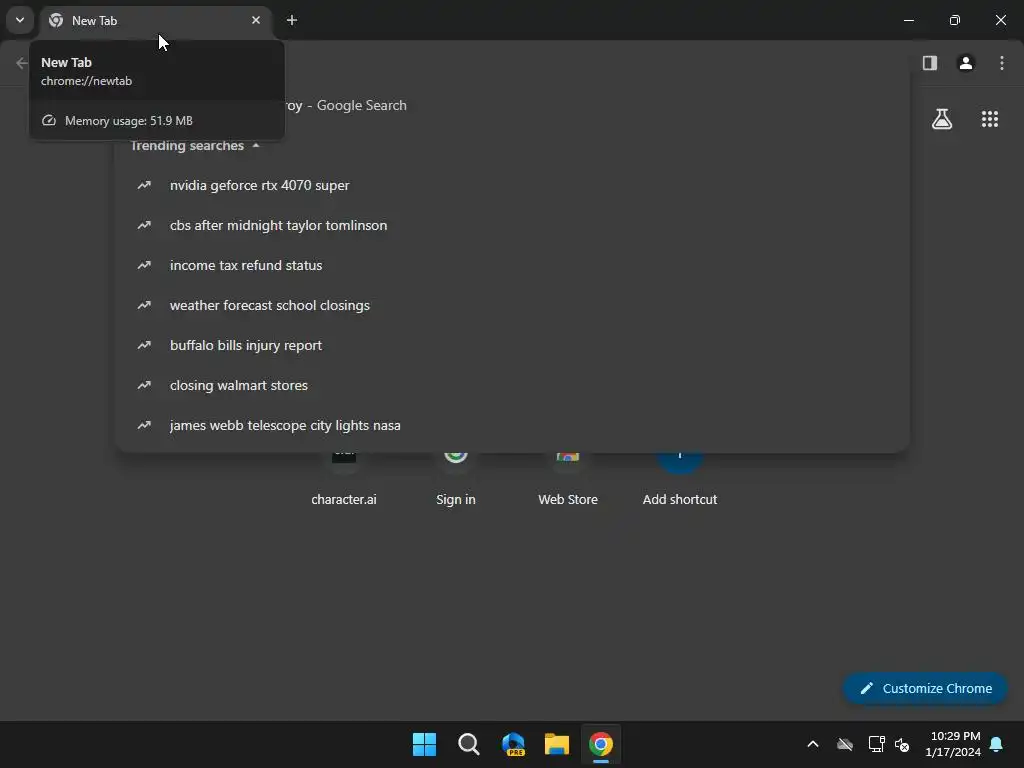Click trending icon beside closing walmart stores
The height and width of the screenshot is (768, 1024).
144,385
